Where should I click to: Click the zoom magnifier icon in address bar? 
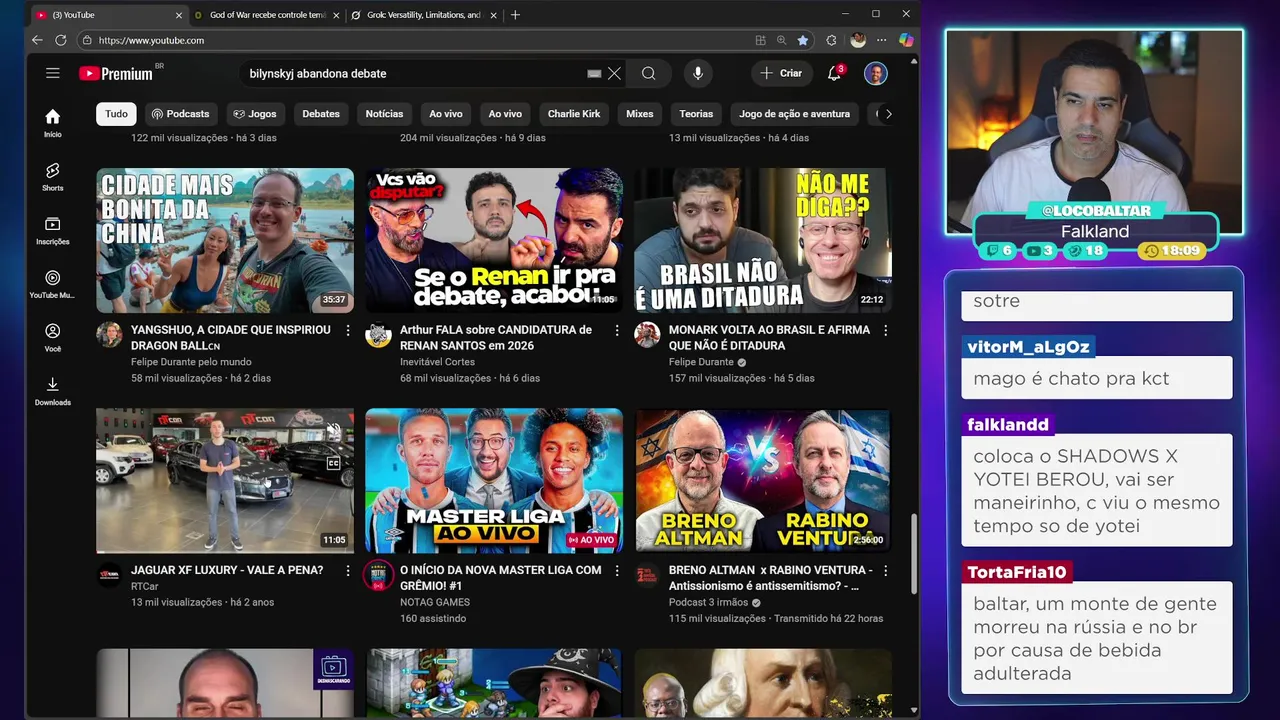782,40
